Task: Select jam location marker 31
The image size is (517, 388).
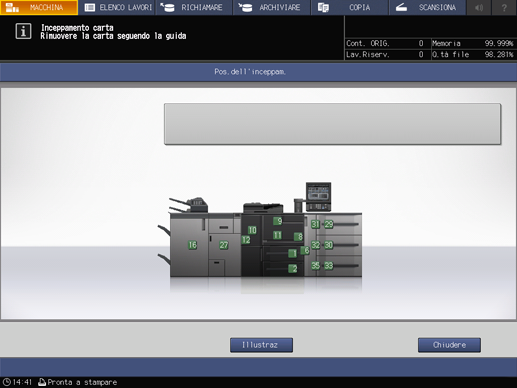Action: tap(315, 224)
